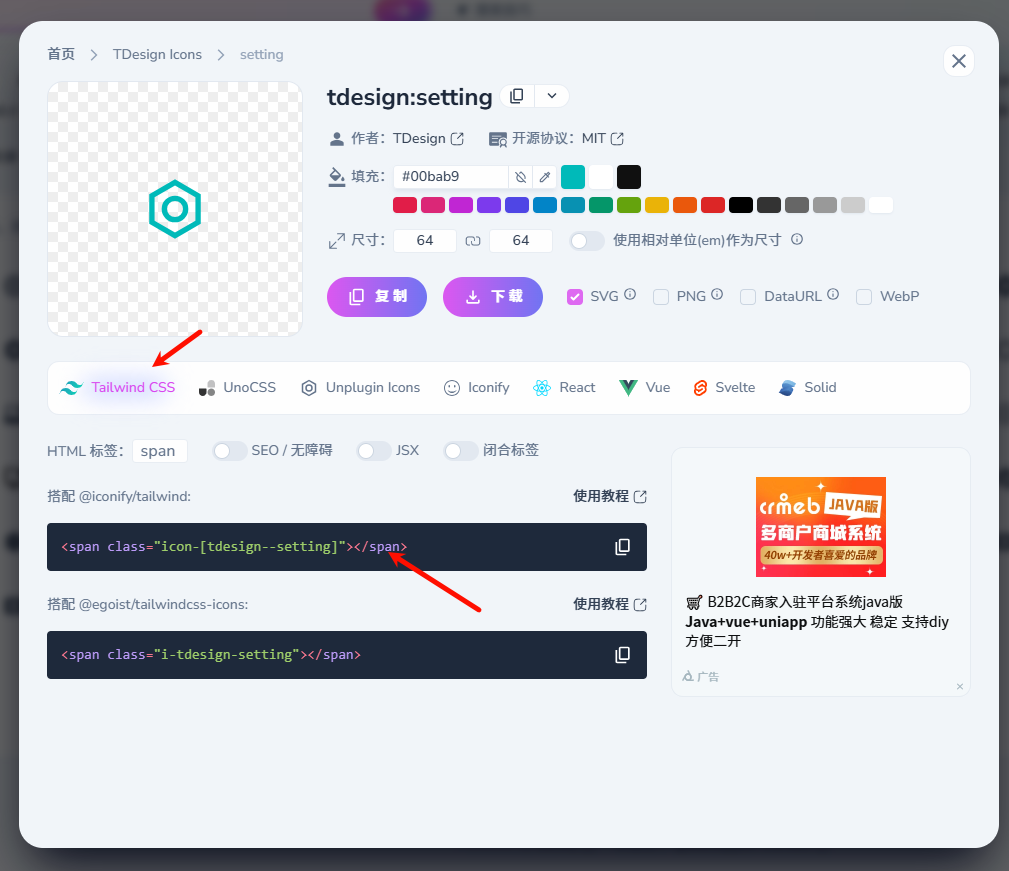This screenshot has width=1009, height=871.
Task: Show SVG format info tooltip icon
Action: pyautogui.click(x=630, y=294)
